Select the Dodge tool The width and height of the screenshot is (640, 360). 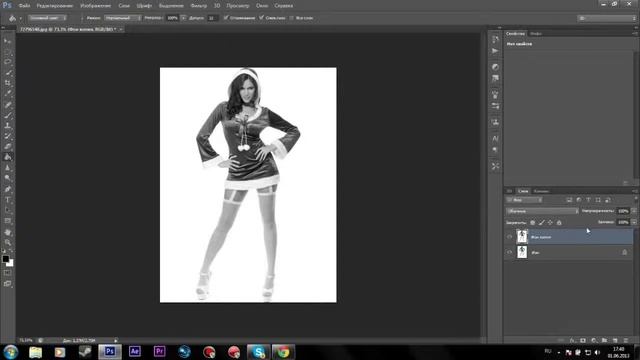(7, 178)
